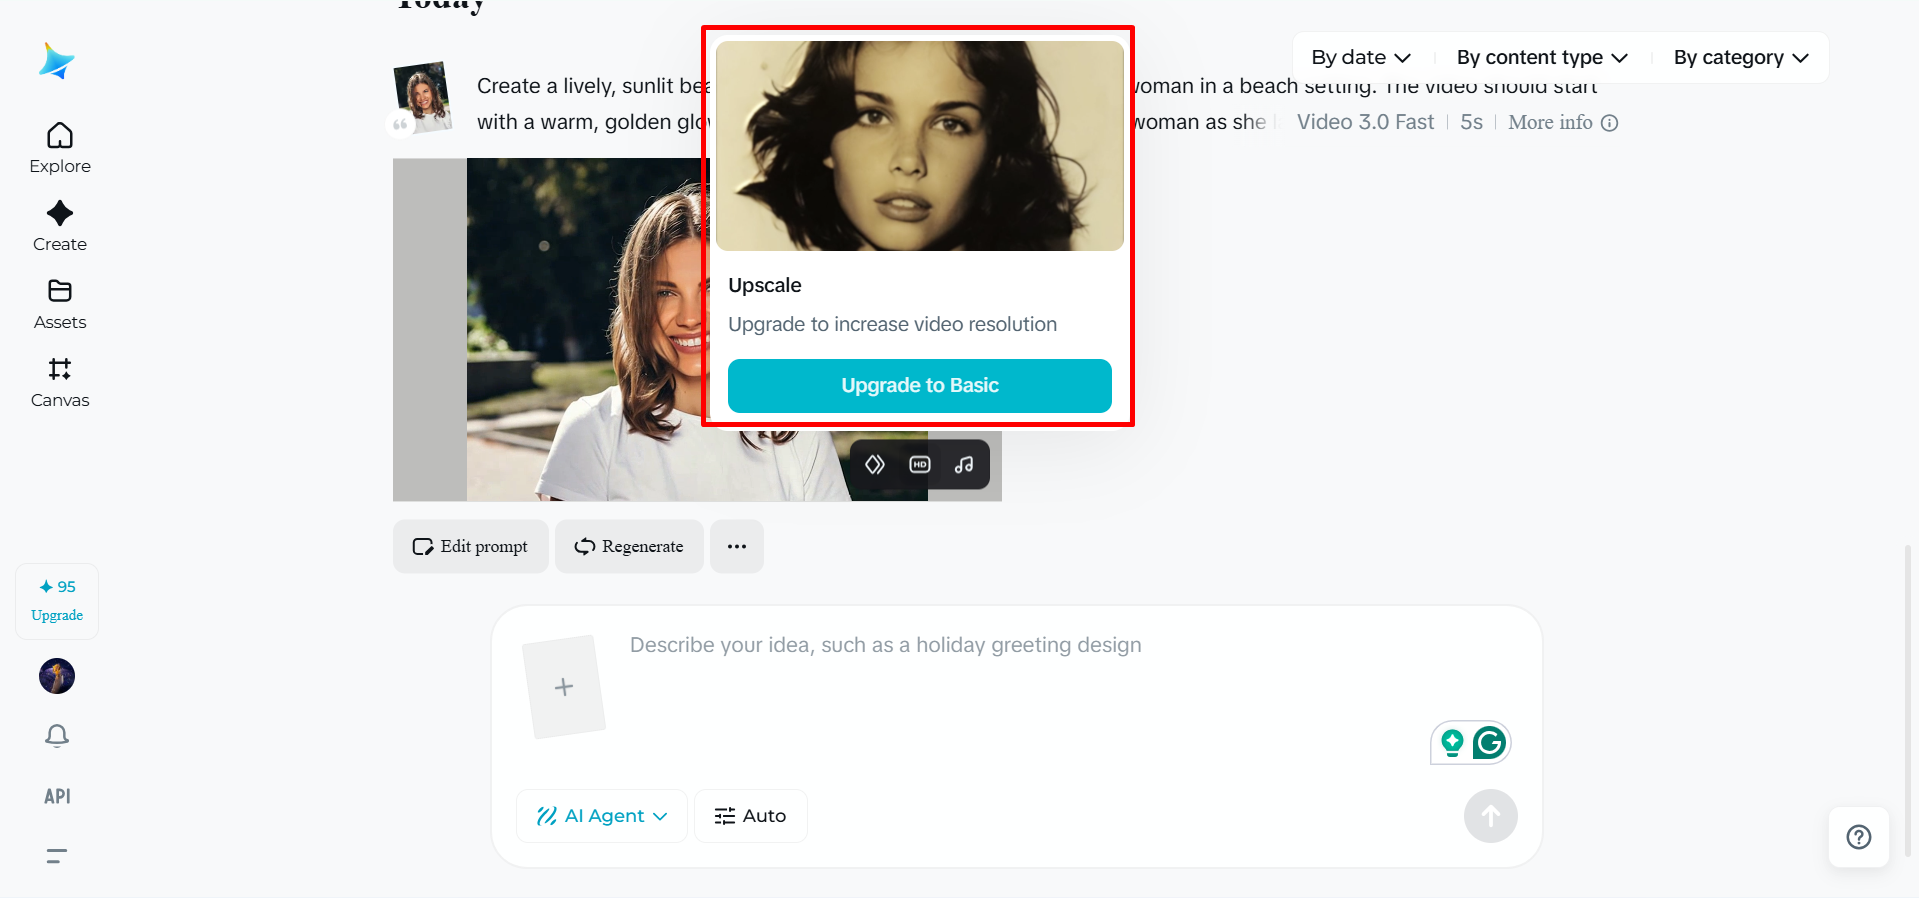
Task: Open the Canvas workspace
Action: [x=60, y=382]
